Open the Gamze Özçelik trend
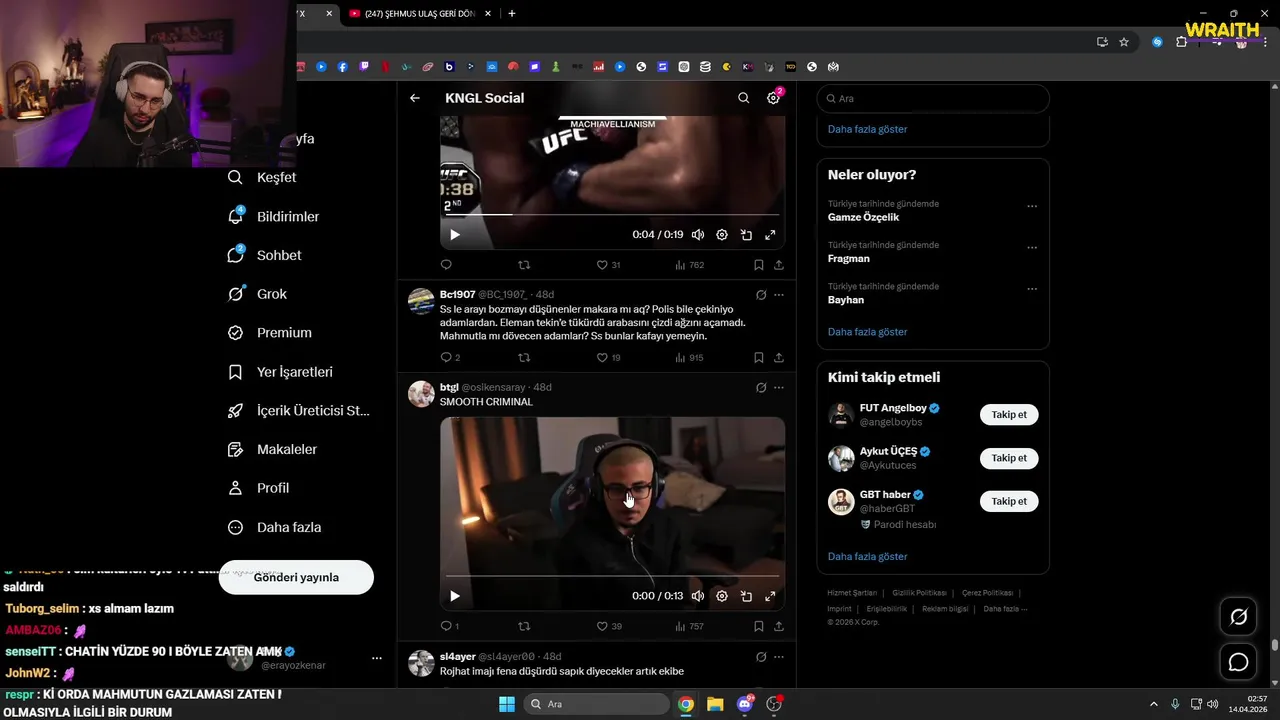1280x720 pixels. (864, 217)
